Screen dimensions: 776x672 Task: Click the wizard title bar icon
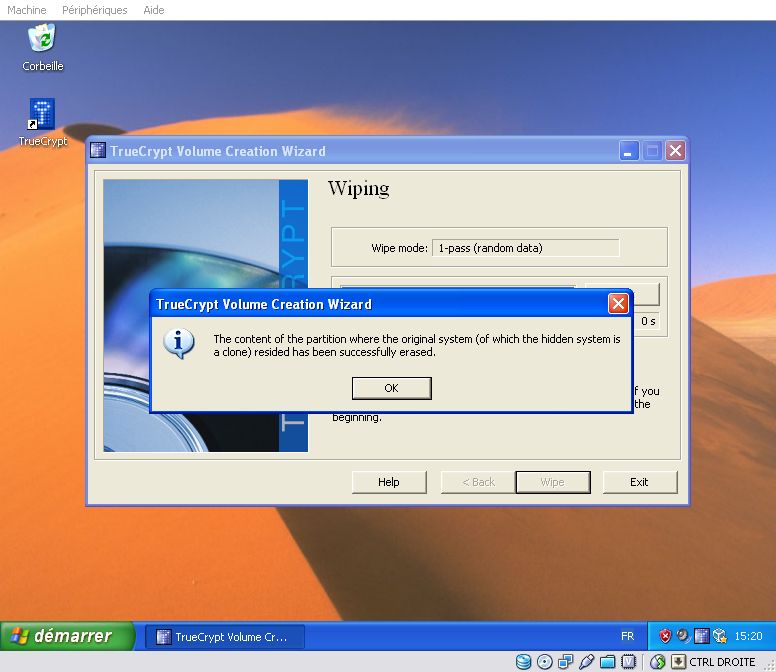98,150
